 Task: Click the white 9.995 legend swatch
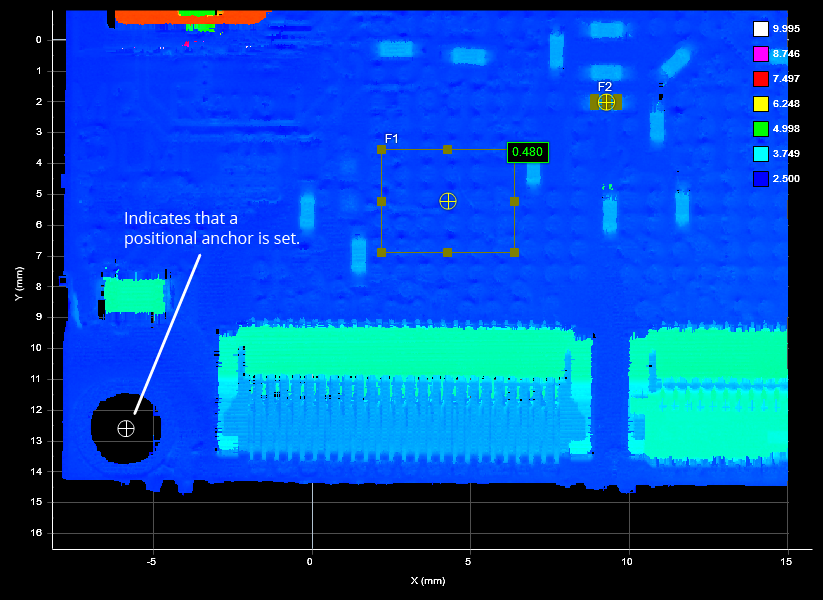(761, 28)
